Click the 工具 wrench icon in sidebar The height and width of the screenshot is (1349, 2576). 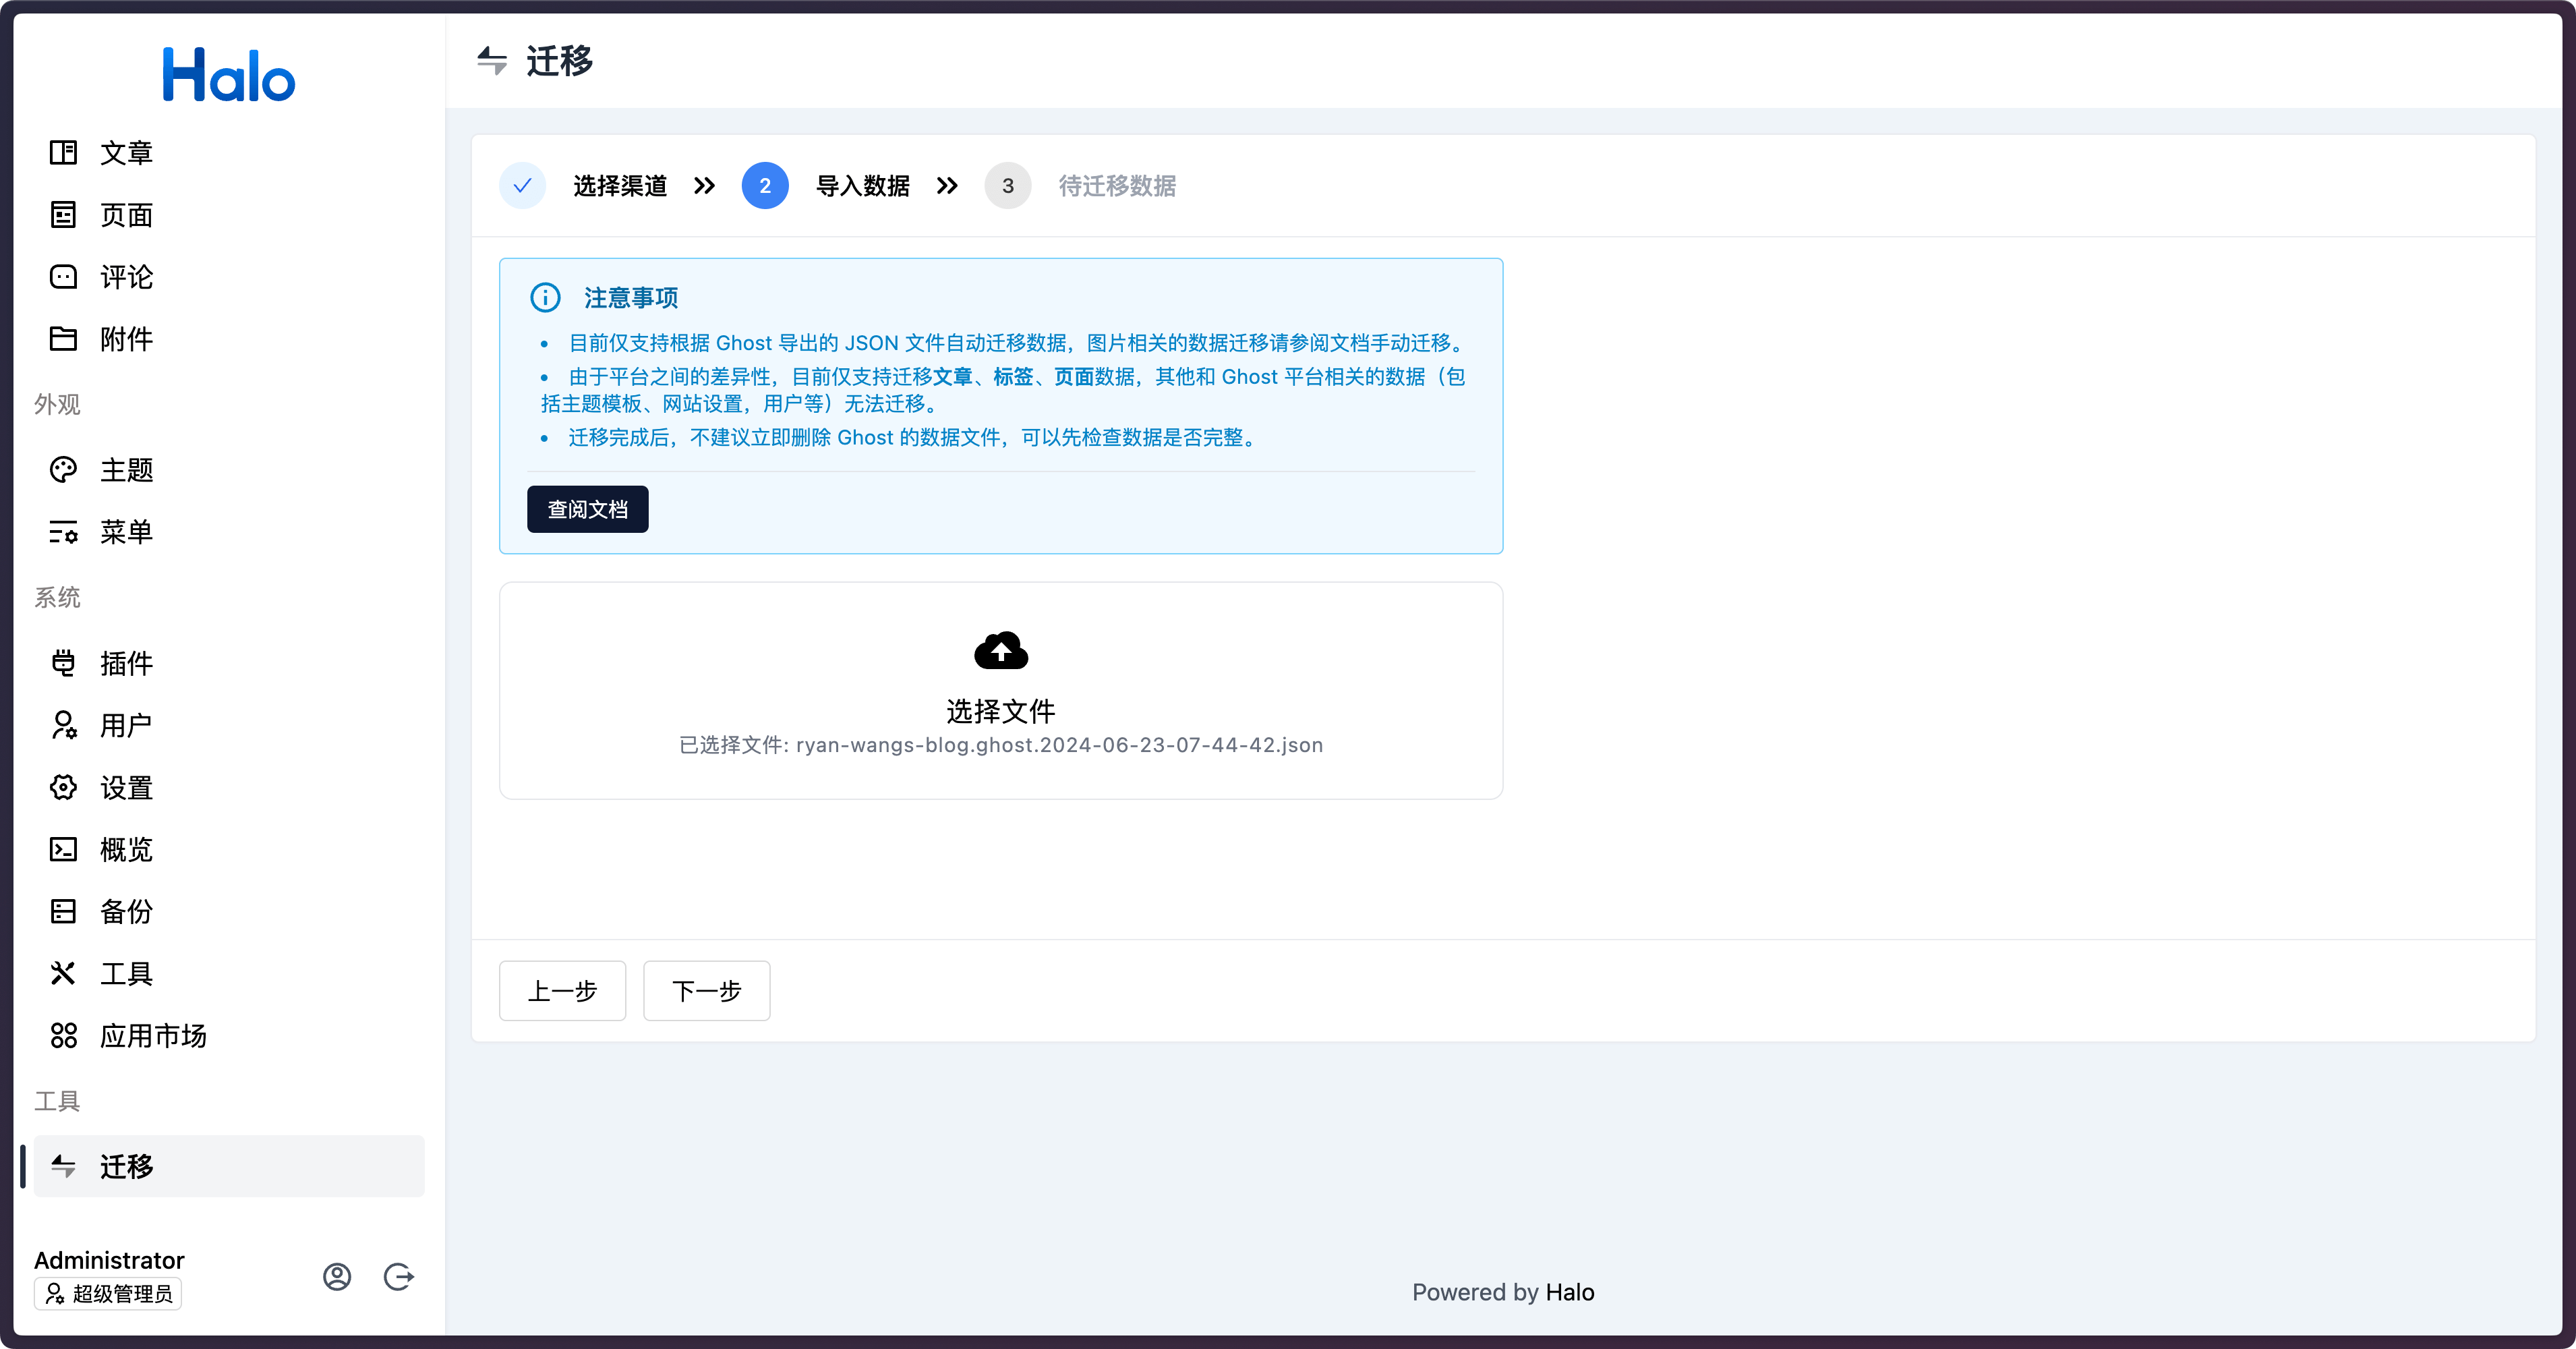tap(63, 973)
